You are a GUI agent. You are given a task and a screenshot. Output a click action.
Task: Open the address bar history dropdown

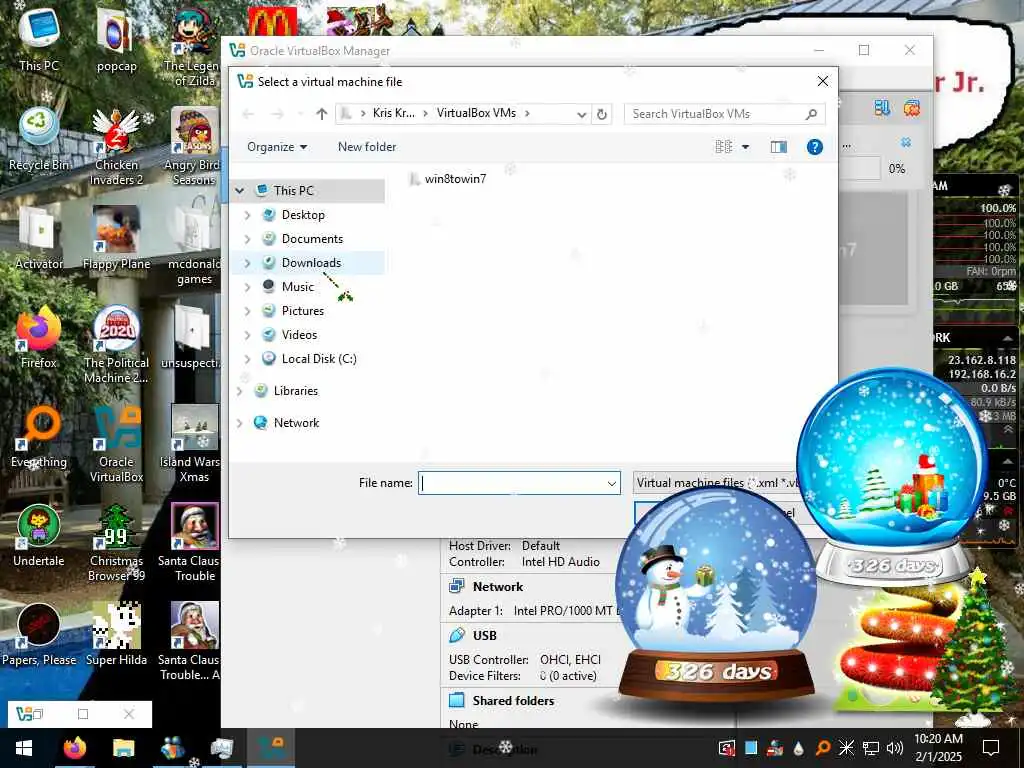point(581,114)
